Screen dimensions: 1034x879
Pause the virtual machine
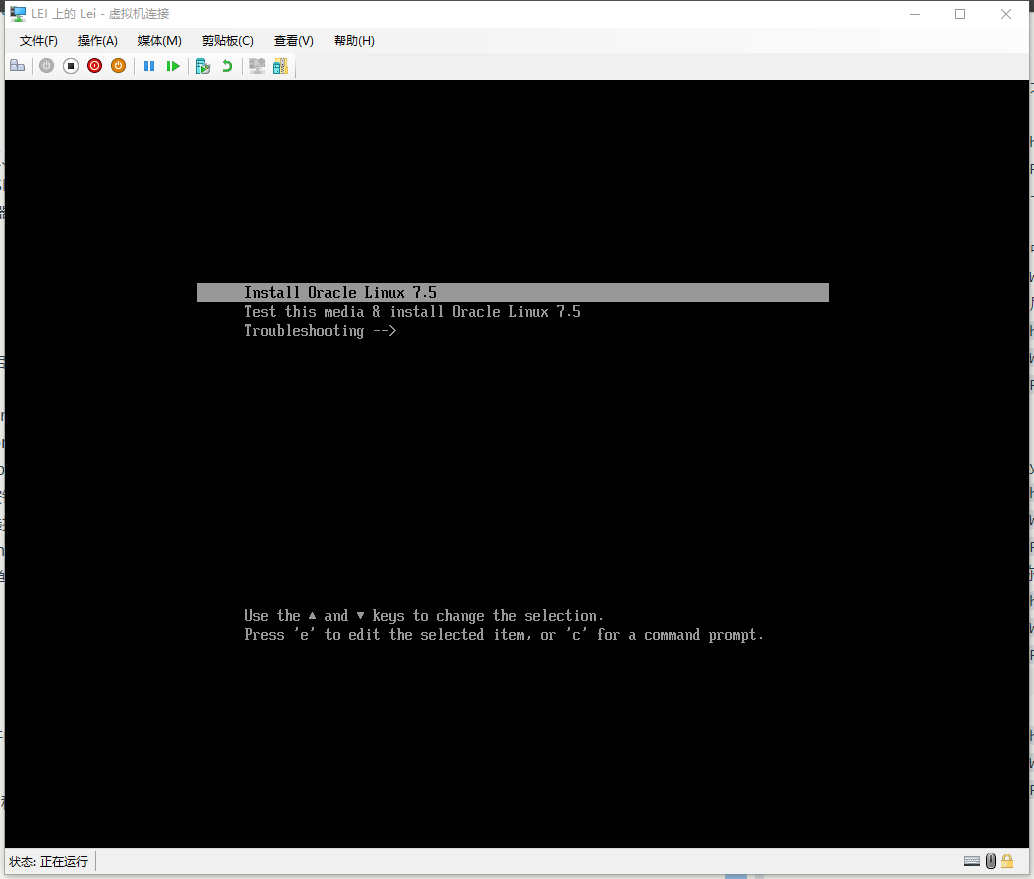coord(149,66)
